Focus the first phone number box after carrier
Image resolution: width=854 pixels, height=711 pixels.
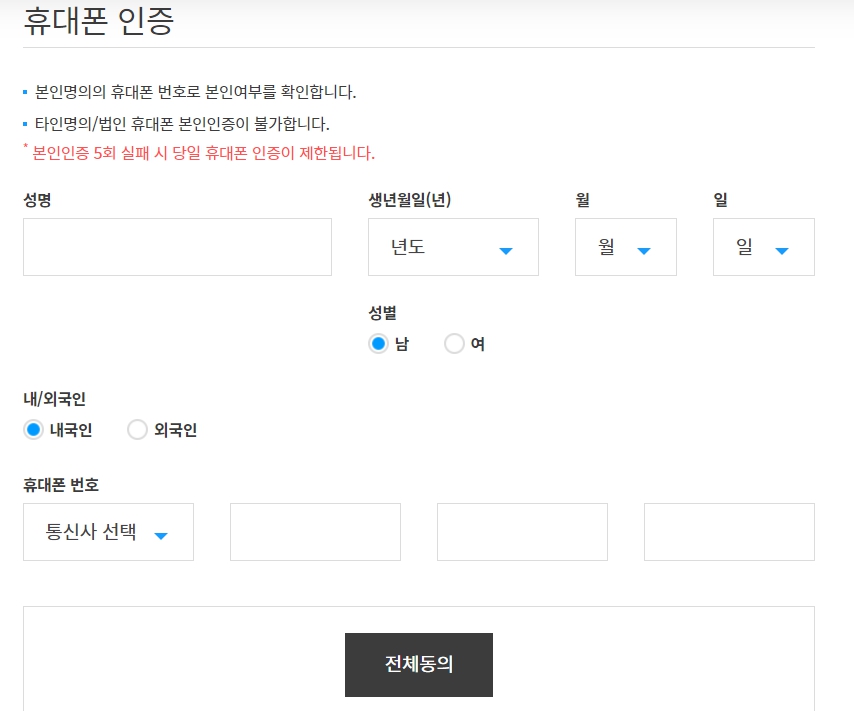(315, 532)
